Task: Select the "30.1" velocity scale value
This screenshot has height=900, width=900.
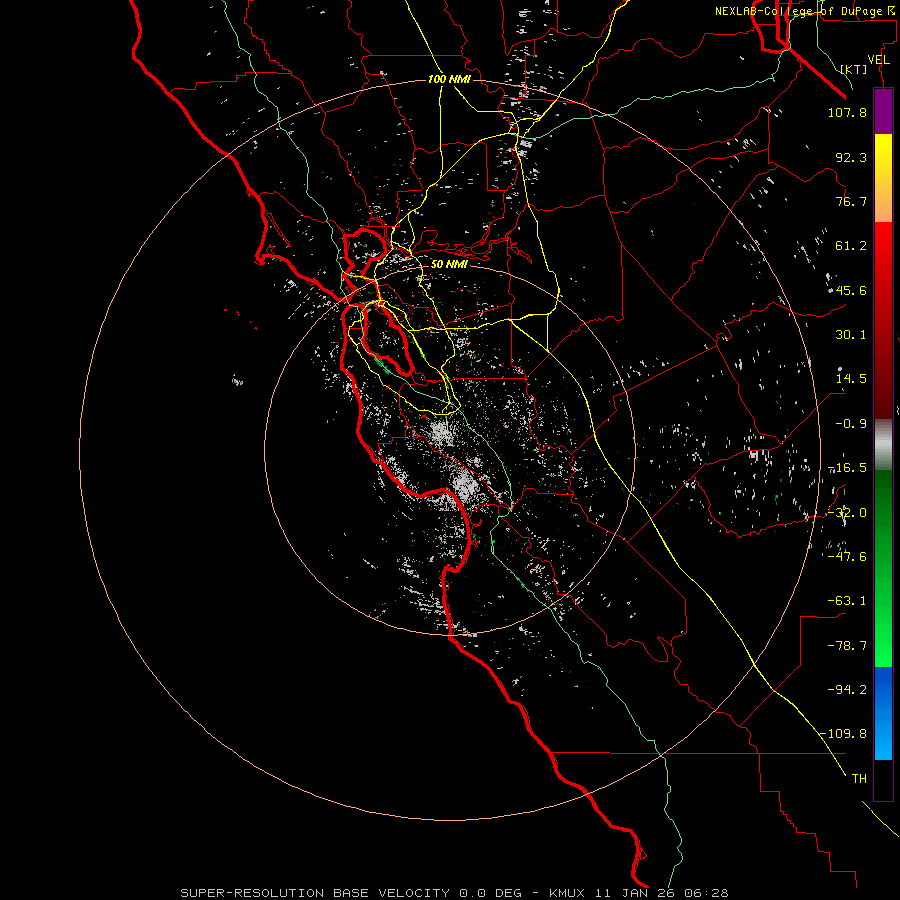Action: [x=851, y=335]
